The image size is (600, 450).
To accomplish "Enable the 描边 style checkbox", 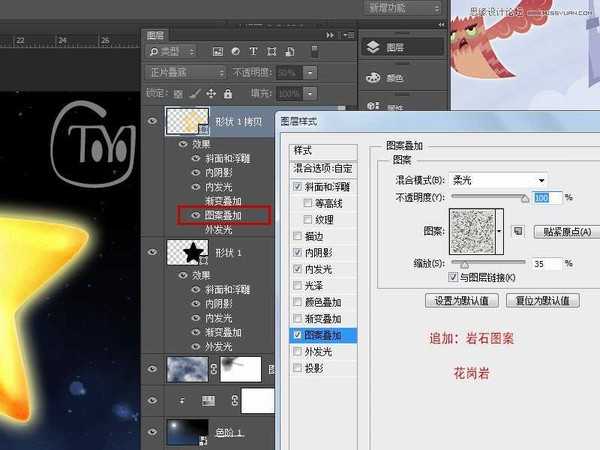I will pyautogui.click(x=296, y=236).
